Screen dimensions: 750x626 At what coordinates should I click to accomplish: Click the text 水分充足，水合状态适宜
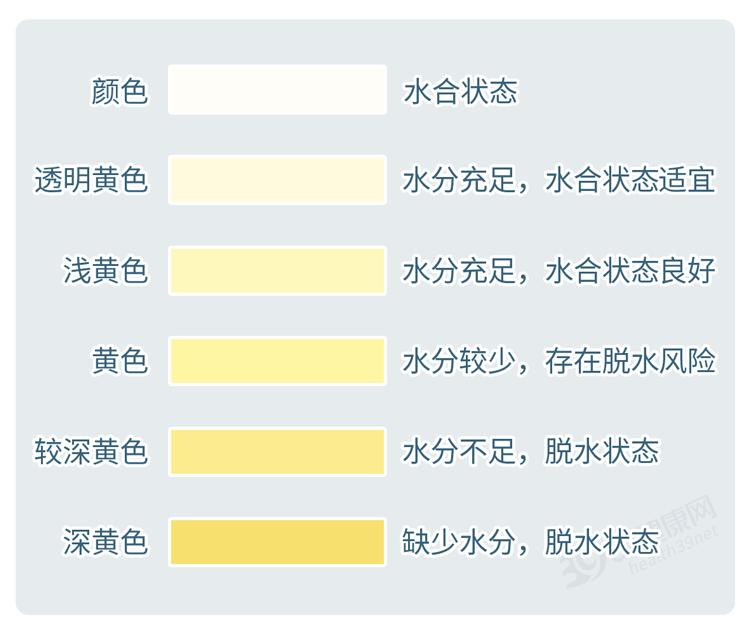coord(559,181)
